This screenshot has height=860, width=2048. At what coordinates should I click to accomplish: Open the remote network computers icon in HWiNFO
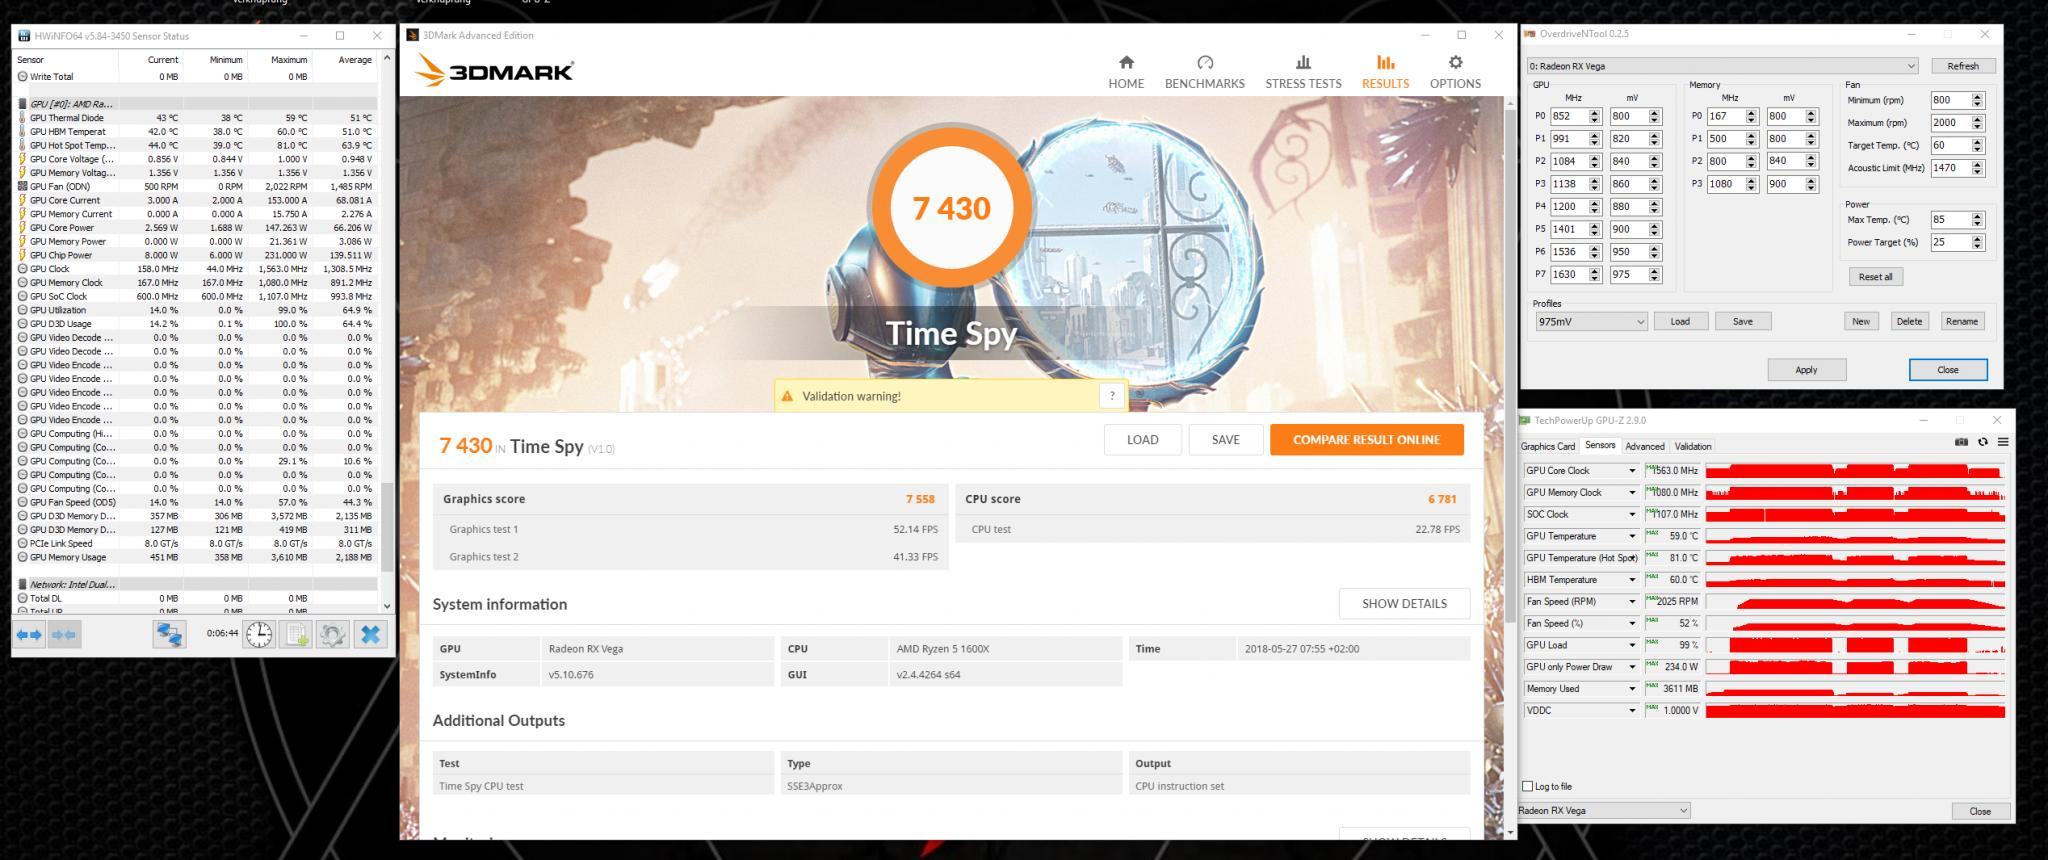tap(169, 634)
